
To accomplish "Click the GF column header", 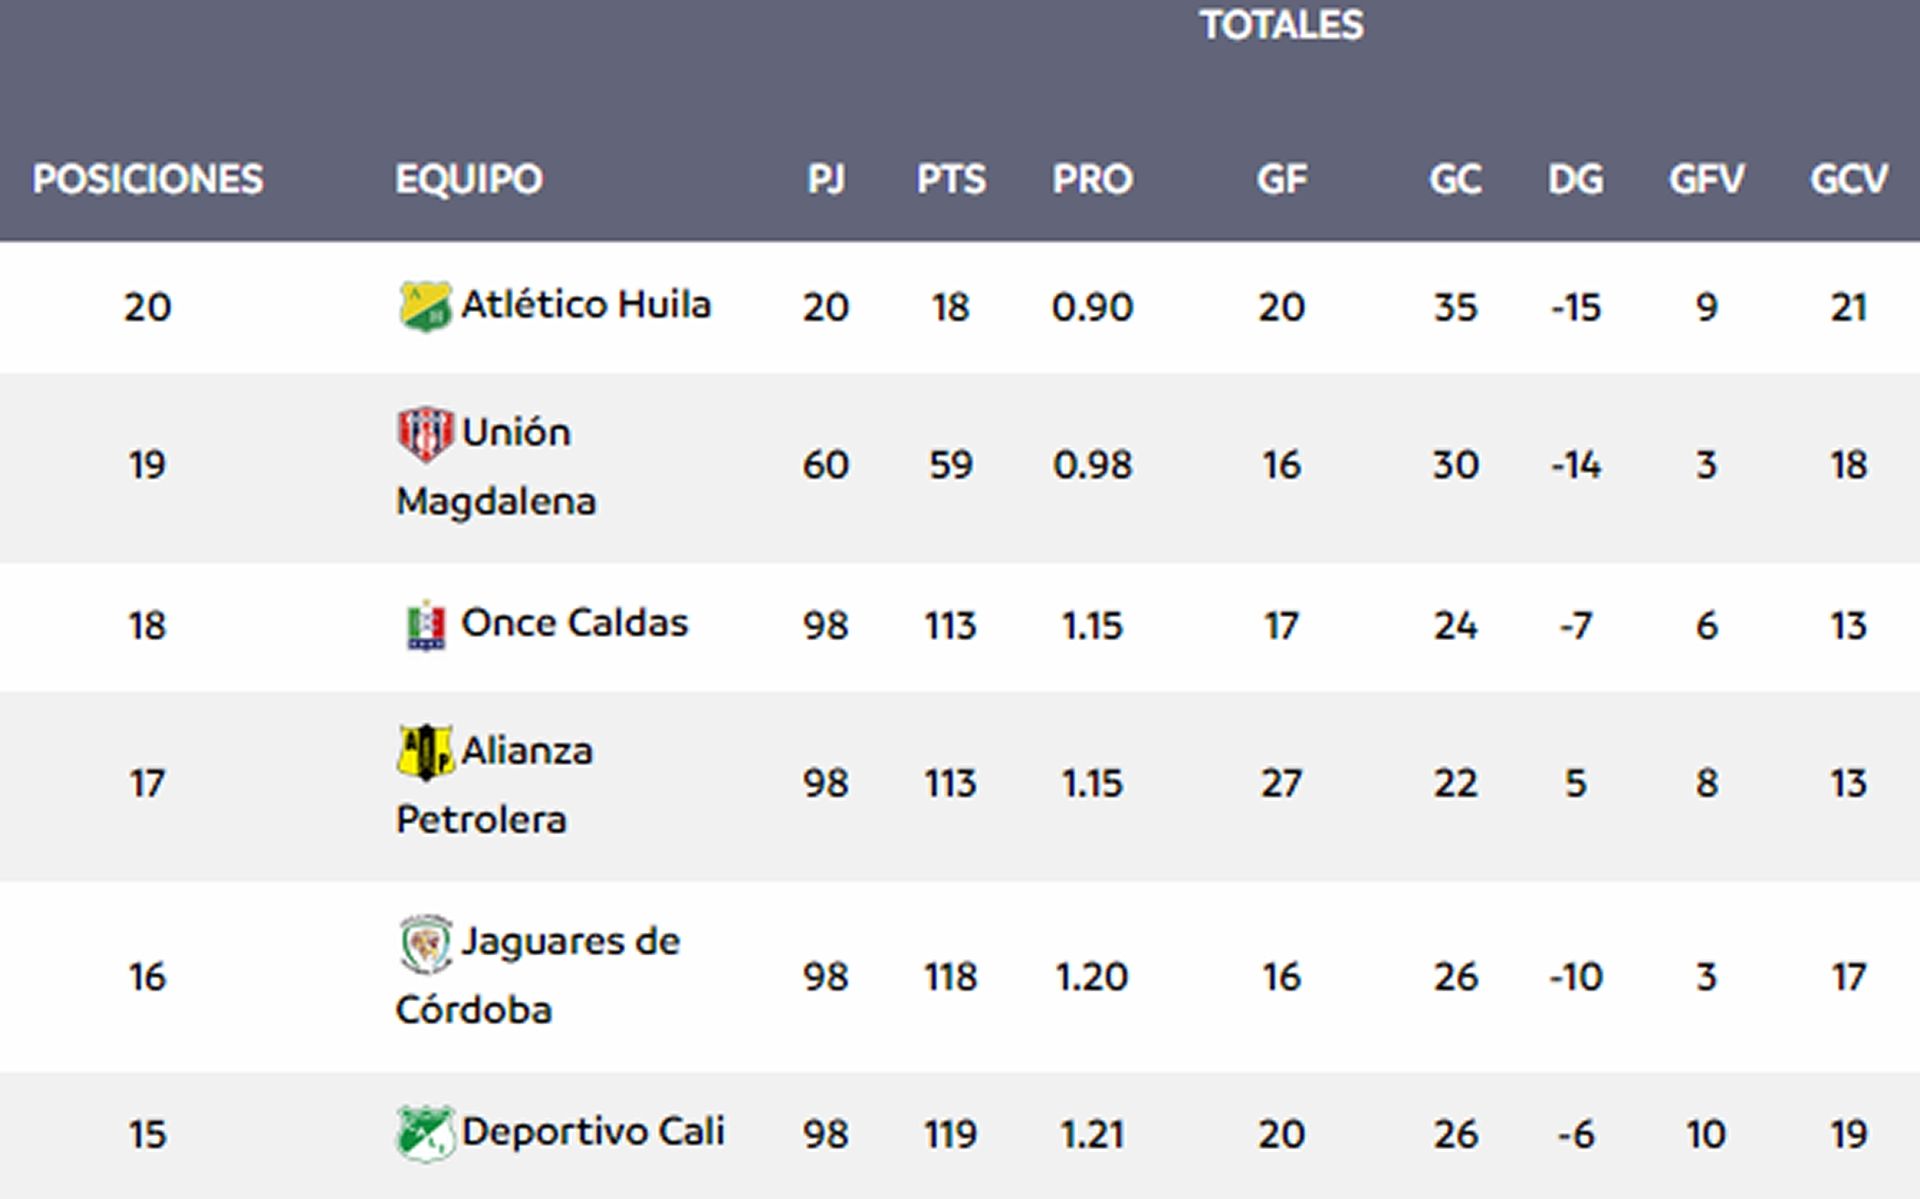I will pyautogui.click(x=1281, y=180).
